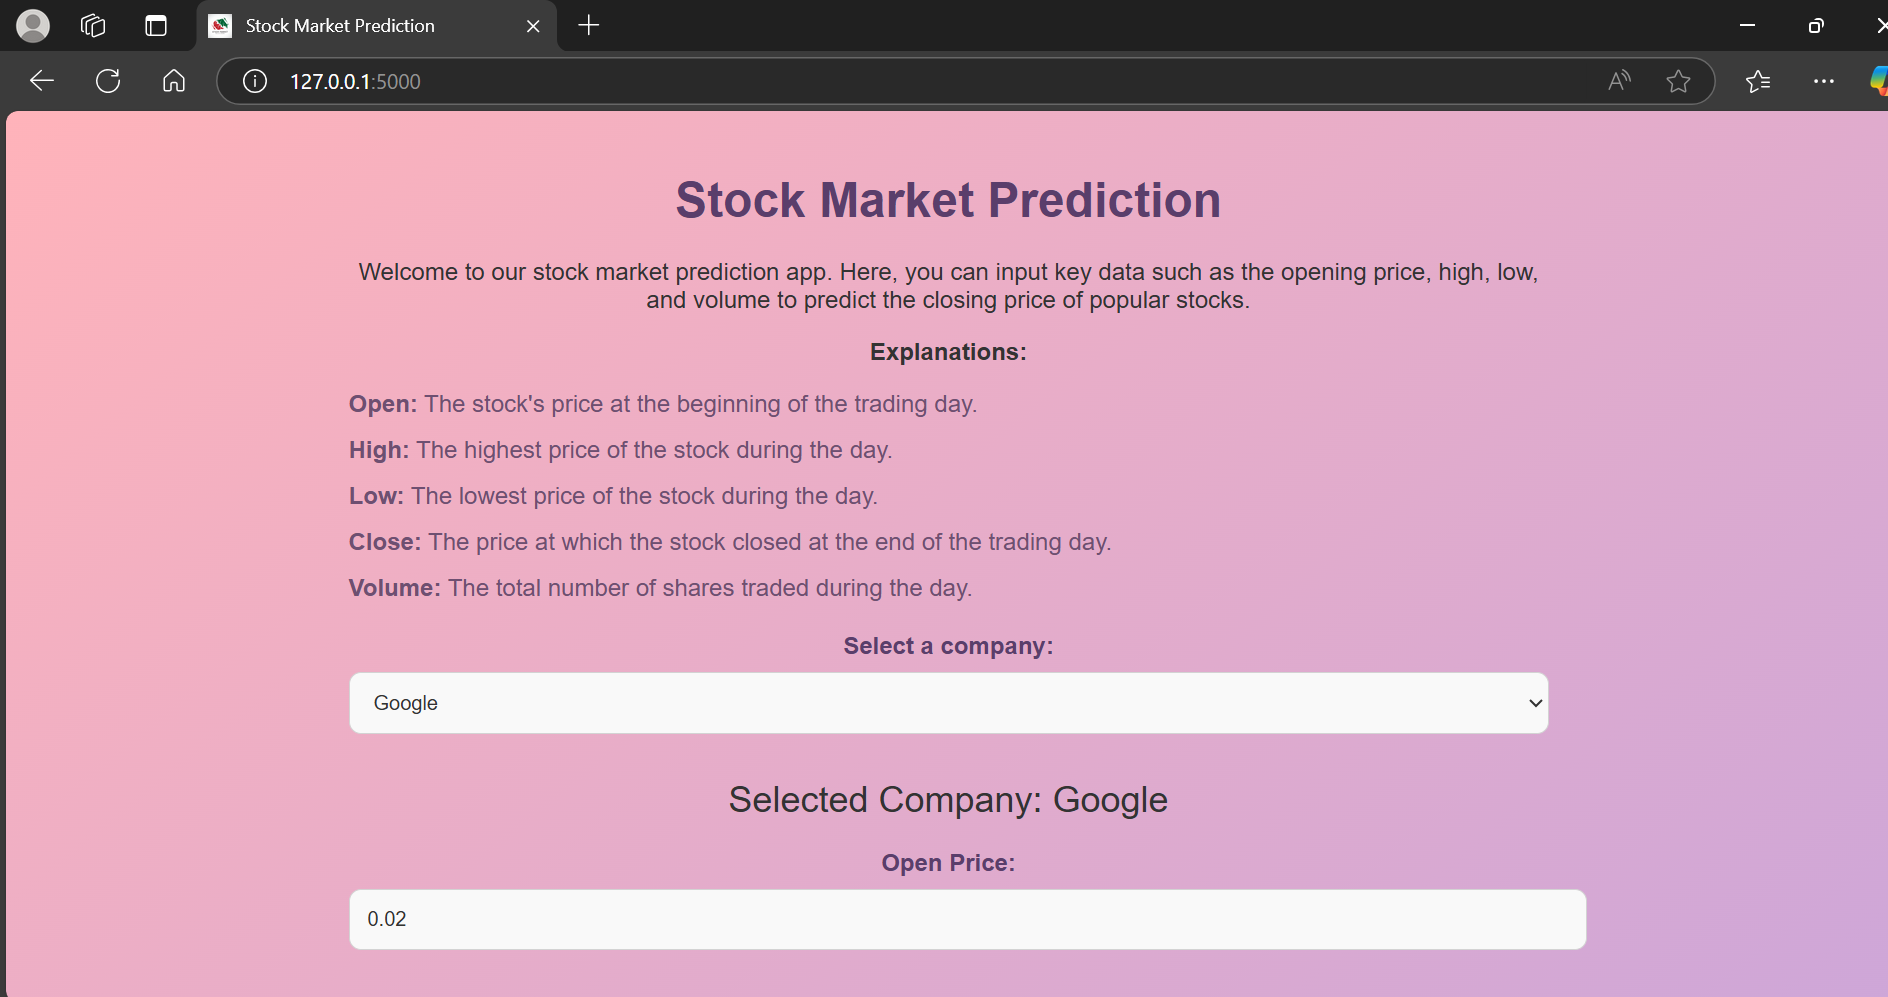Restore down the browser window
The width and height of the screenshot is (1888, 997).
[x=1816, y=26]
